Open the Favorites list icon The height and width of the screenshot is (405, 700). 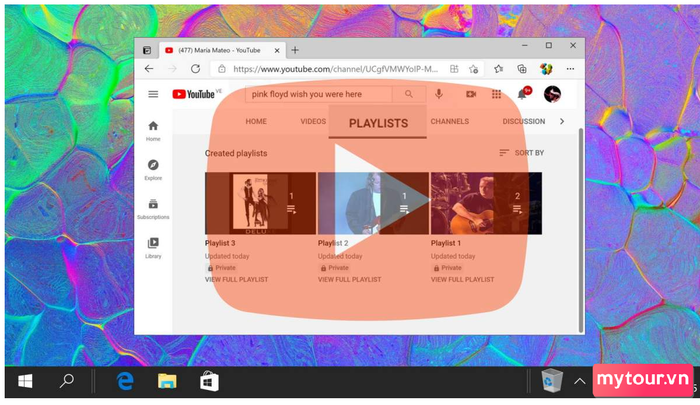point(499,69)
